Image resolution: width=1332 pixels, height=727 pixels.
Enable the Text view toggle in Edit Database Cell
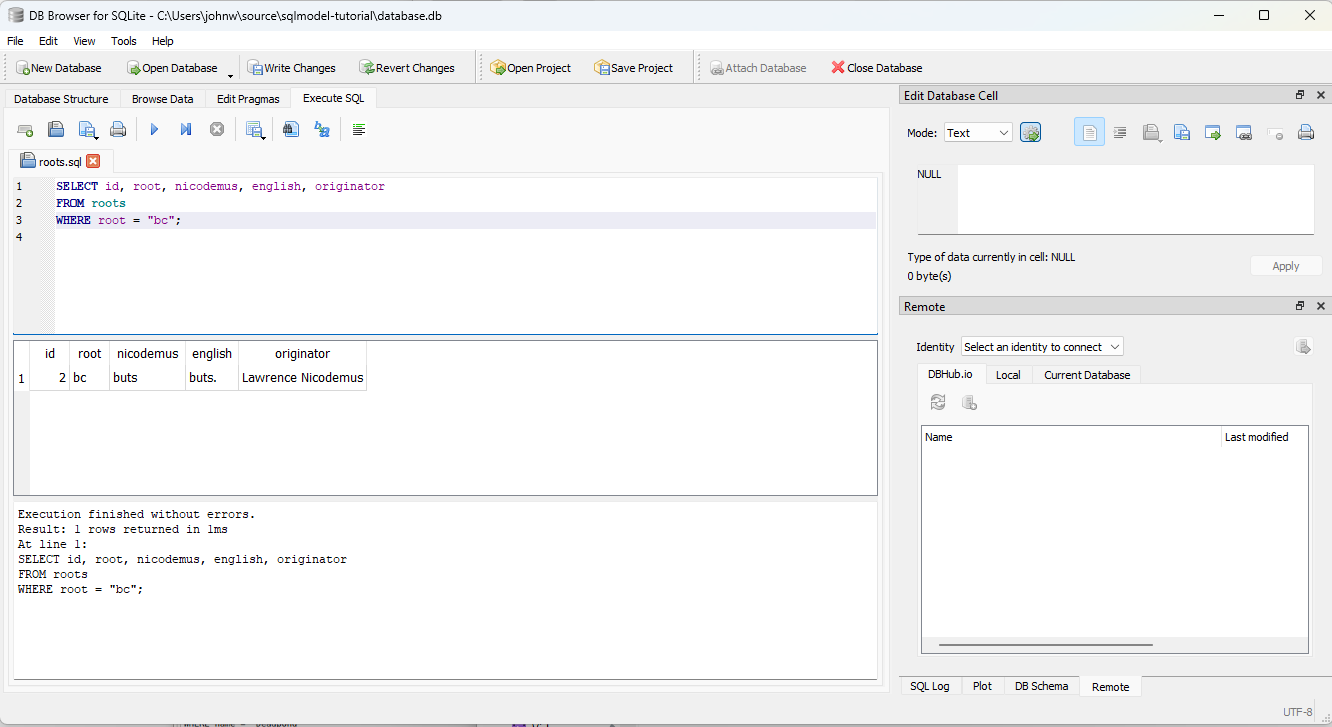1089,132
